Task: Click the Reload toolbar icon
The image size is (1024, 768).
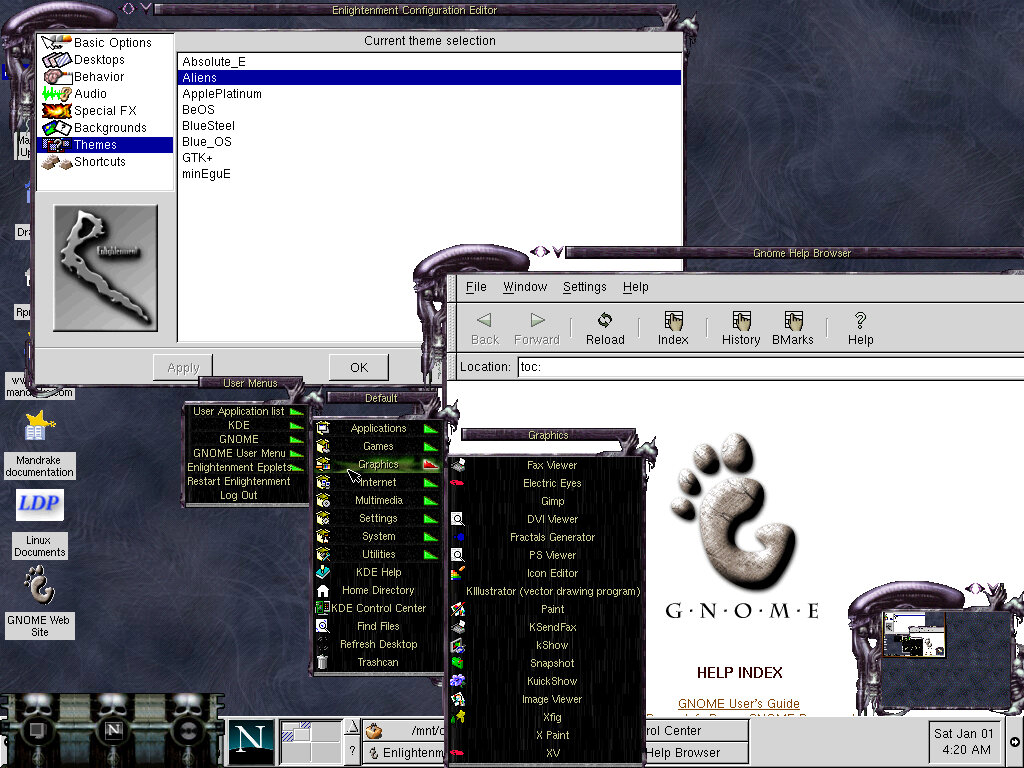Action: [x=605, y=328]
